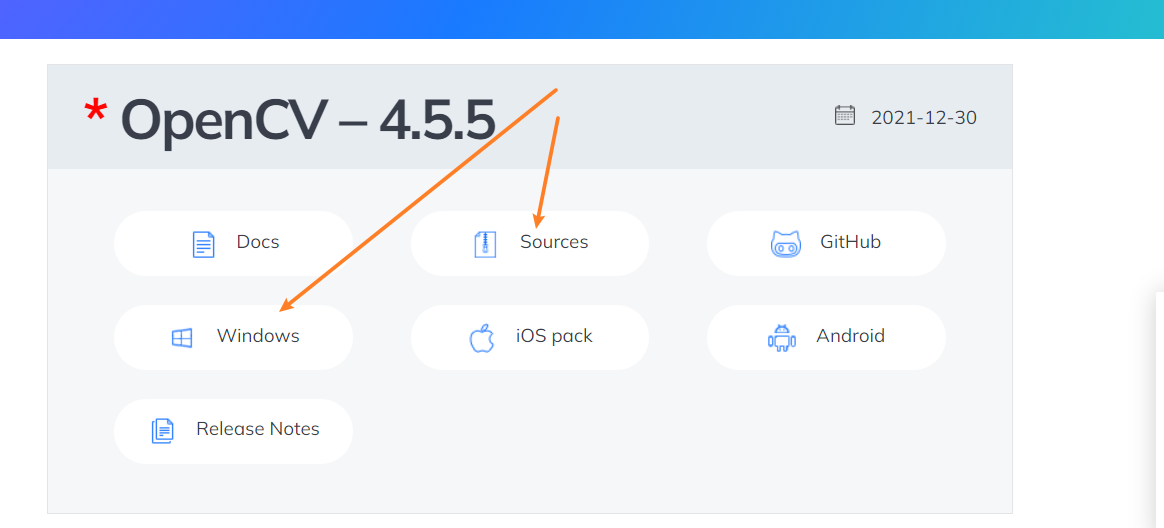Viewport: 1164px width, 528px height.
Task: Download the Windows build
Action: click(x=233, y=337)
